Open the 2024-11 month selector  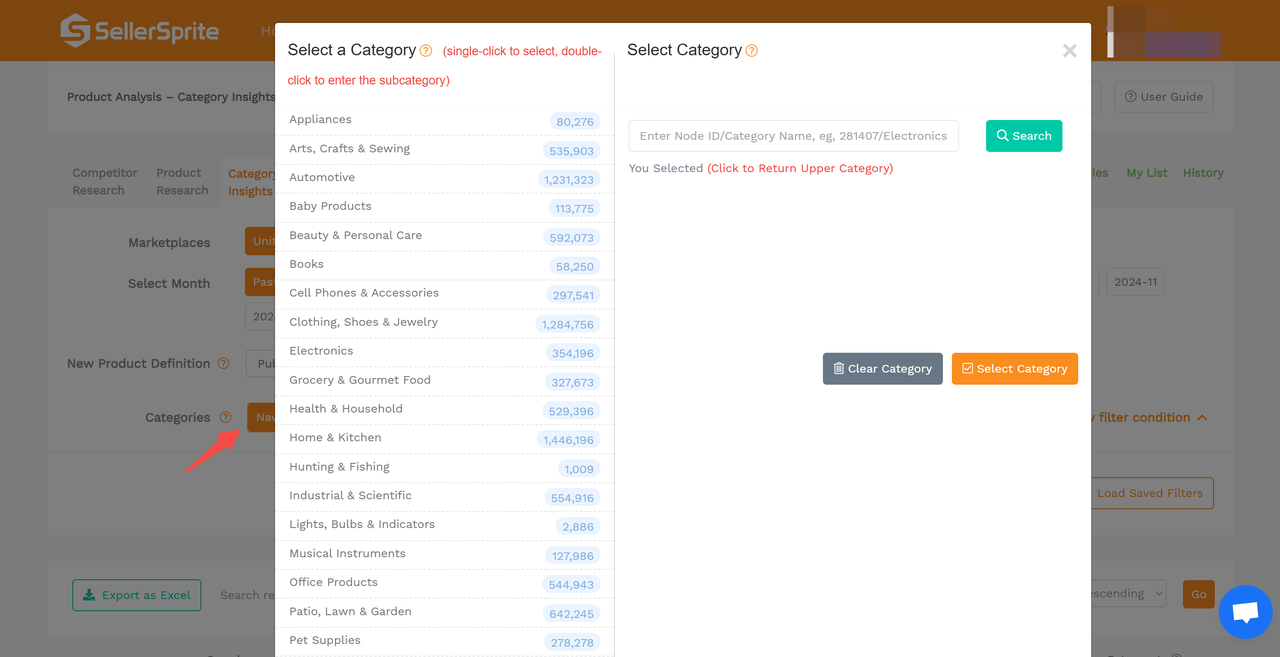(x=1135, y=281)
